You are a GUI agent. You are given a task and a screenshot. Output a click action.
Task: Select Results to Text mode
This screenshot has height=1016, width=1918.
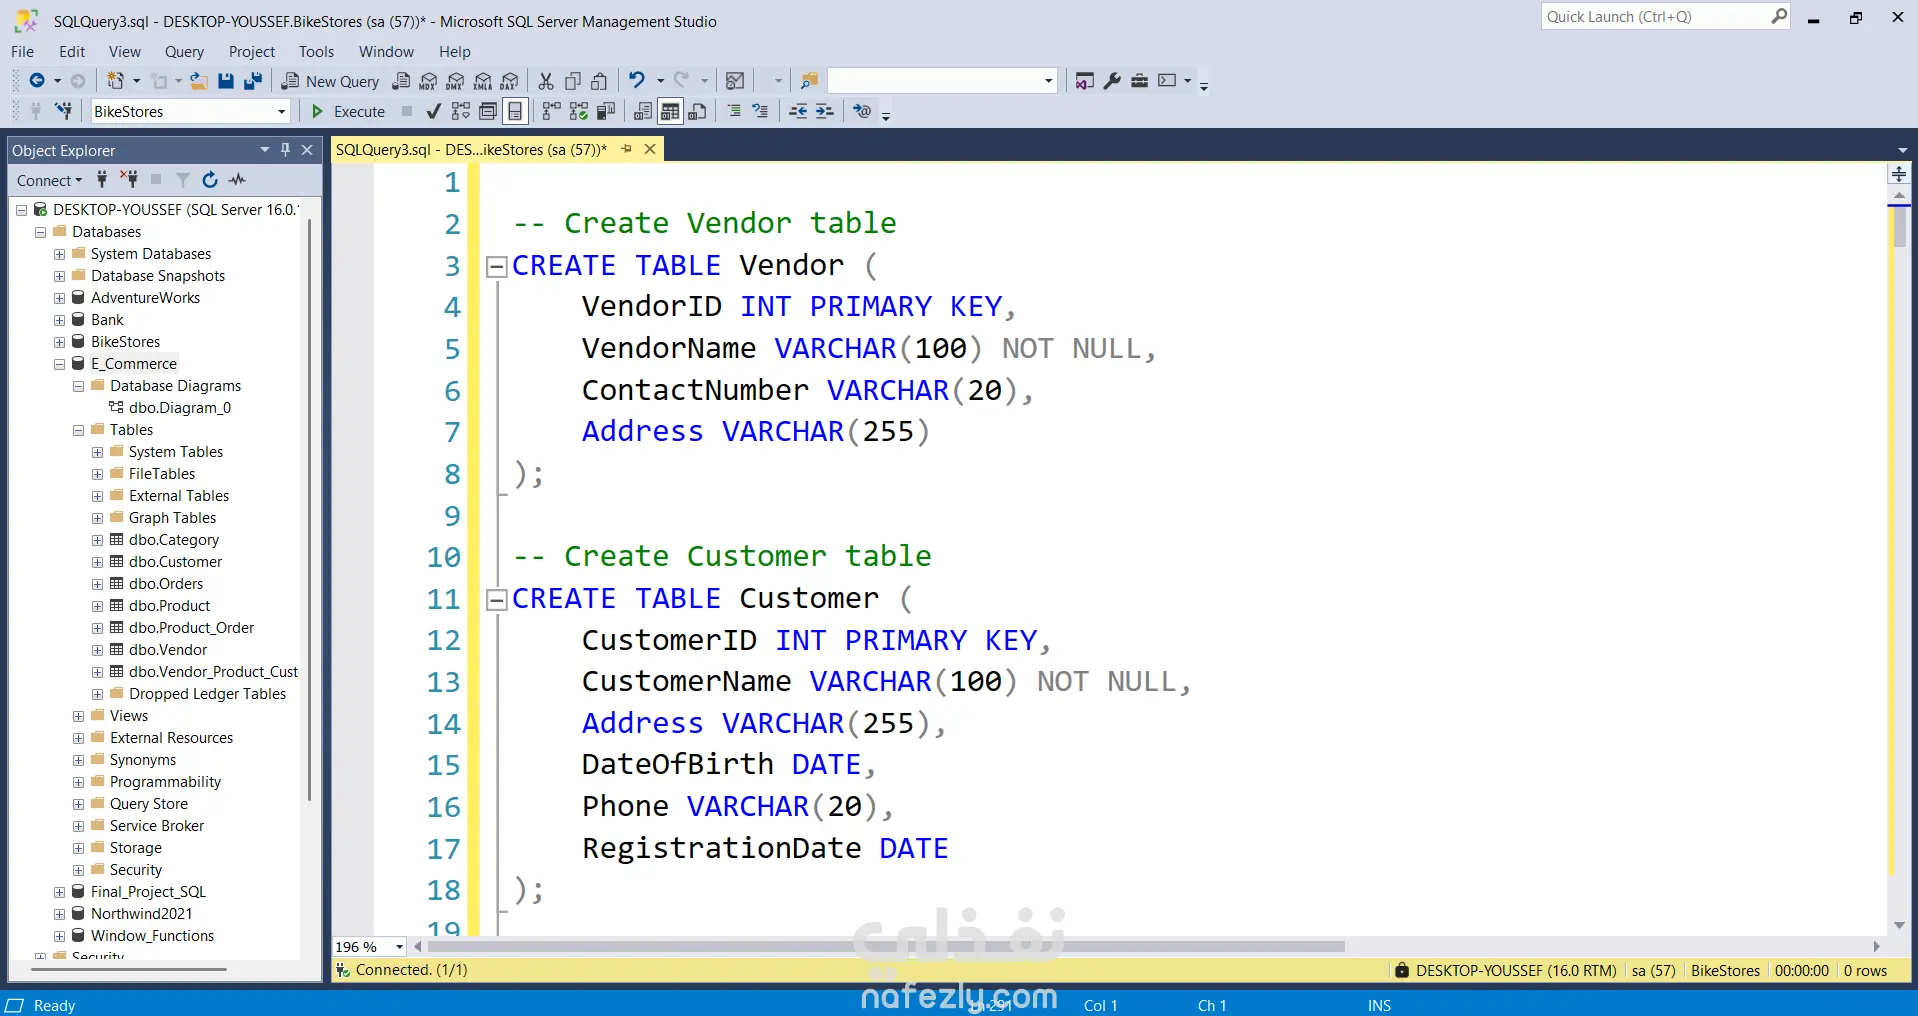tap(643, 111)
